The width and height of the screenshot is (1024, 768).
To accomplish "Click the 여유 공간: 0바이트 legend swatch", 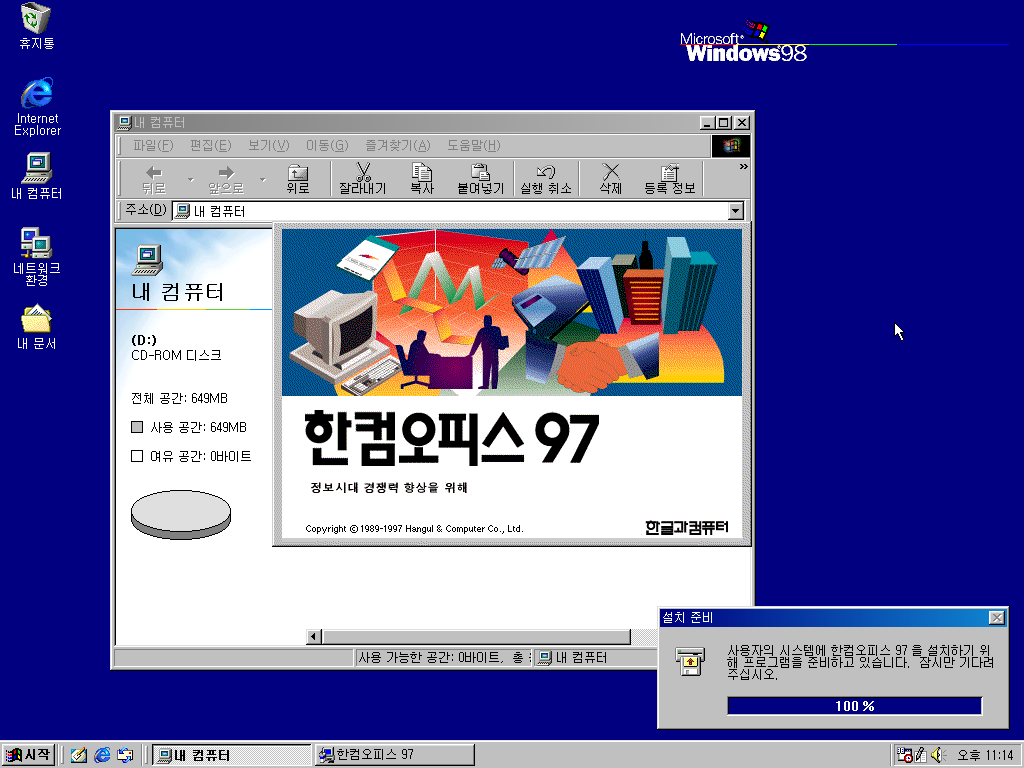I will click(x=137, y=456).
